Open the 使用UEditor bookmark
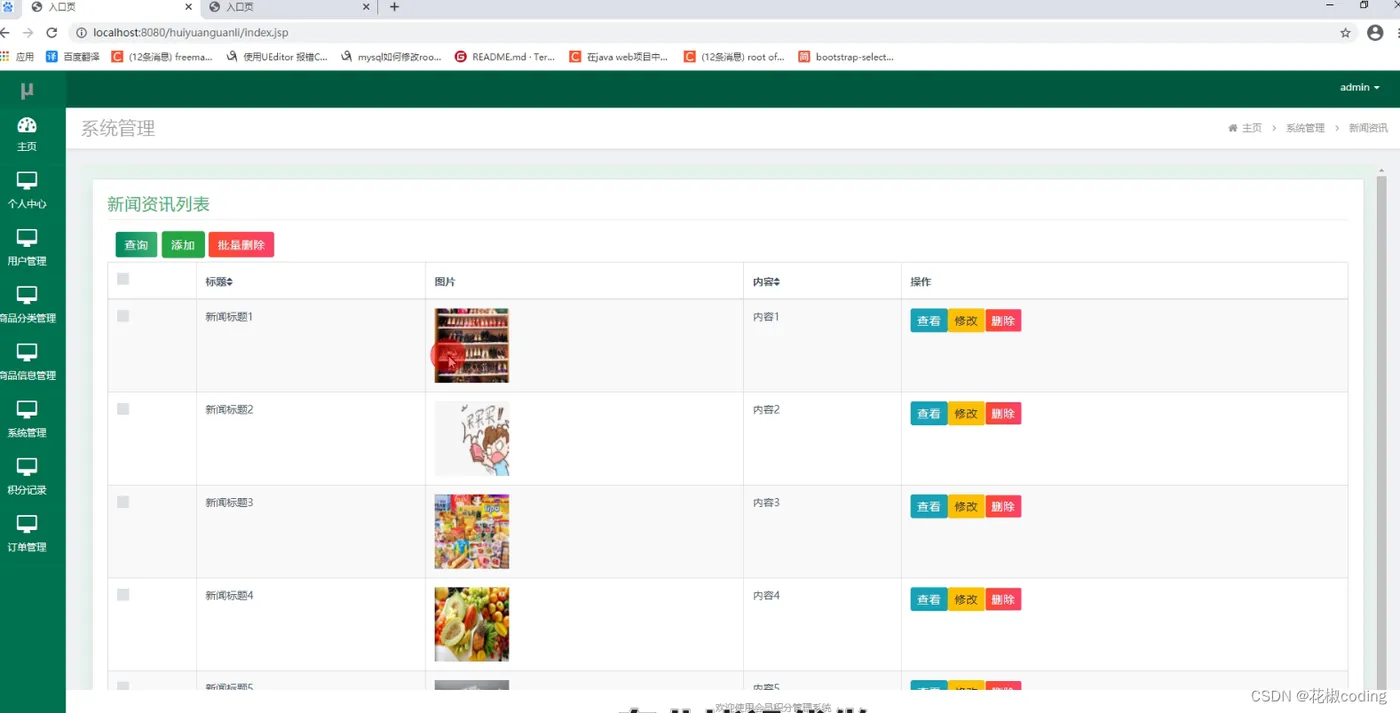This screenshot has width=1400, height=713. (x=277, y=57)
